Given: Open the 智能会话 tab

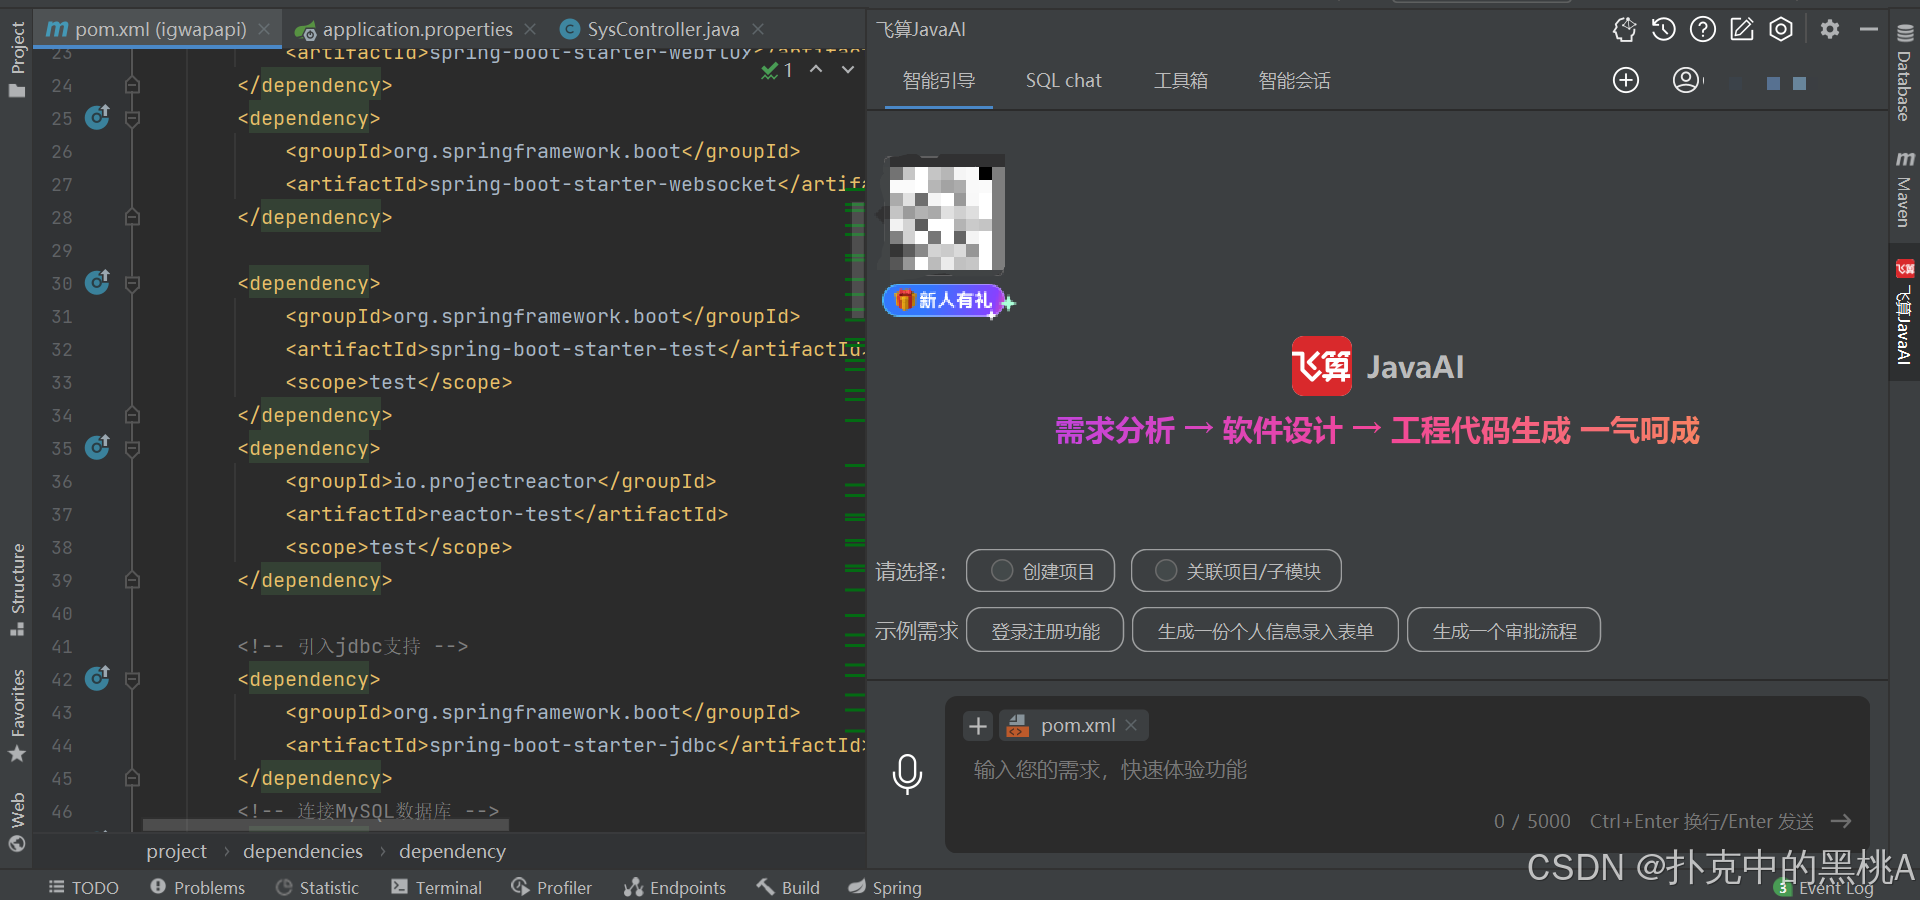Looking at the screenshot, I should click(1294, 80).
